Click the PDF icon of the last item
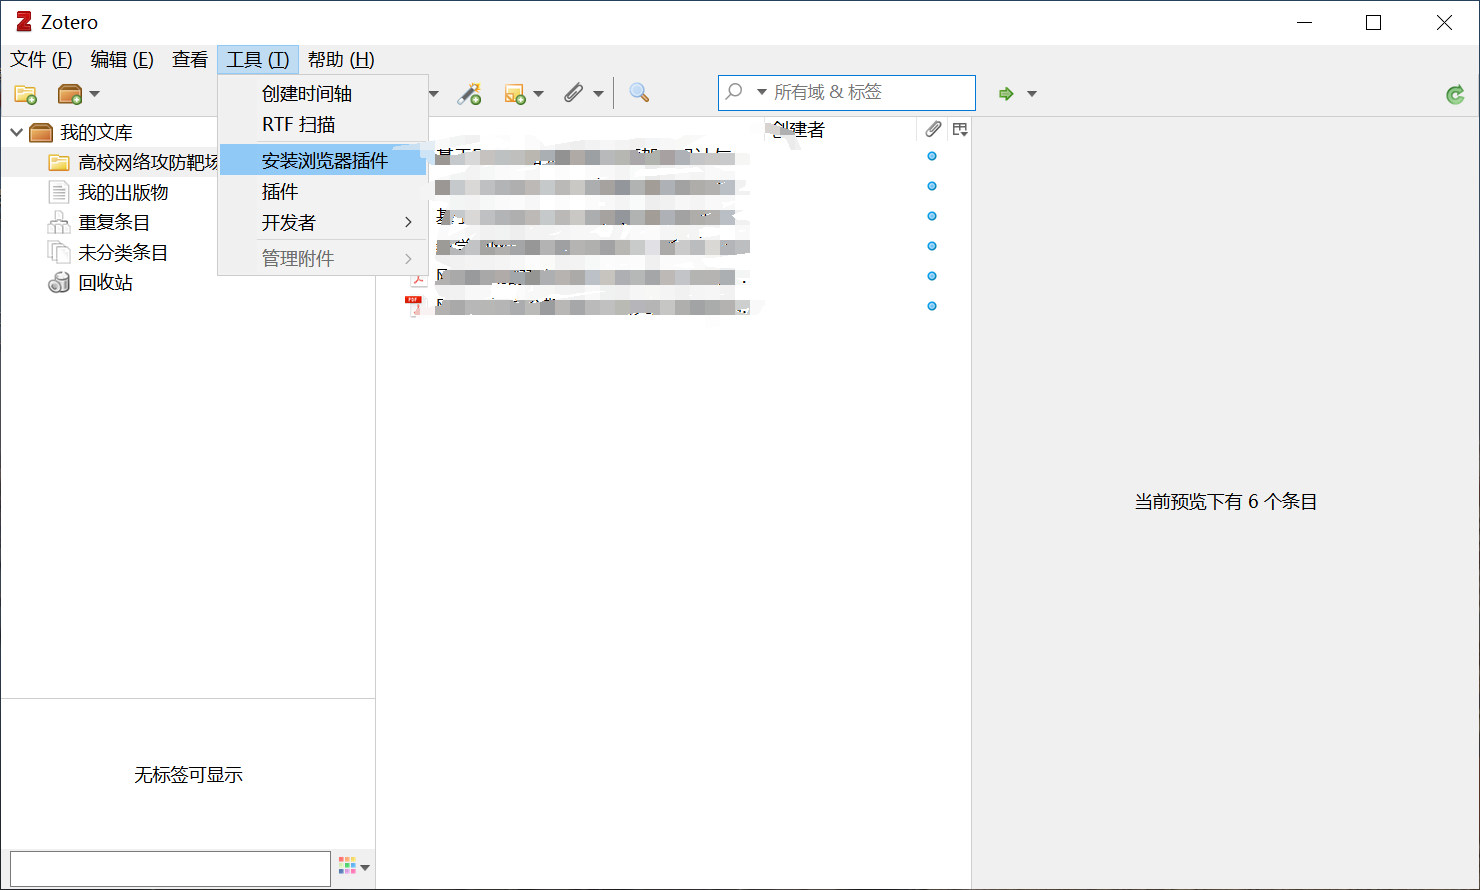Image resolution: width=1480 pixels, height=890 pixels. tap(414, 306)
